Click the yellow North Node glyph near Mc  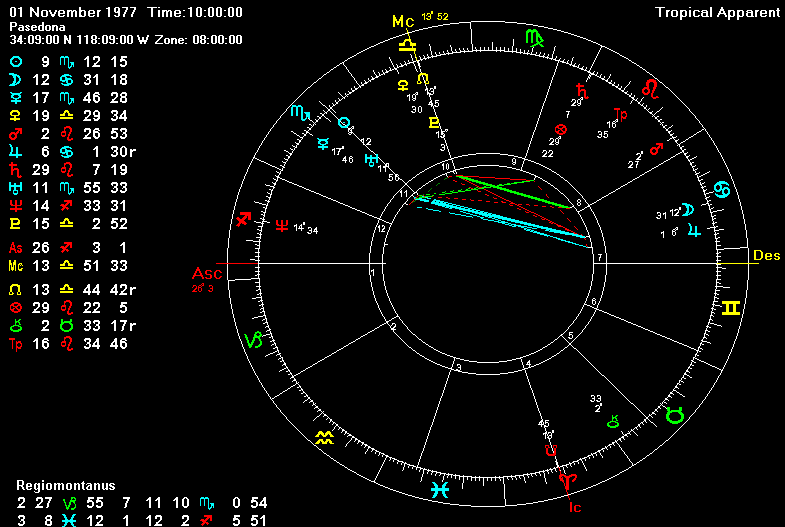click(423, 79)
